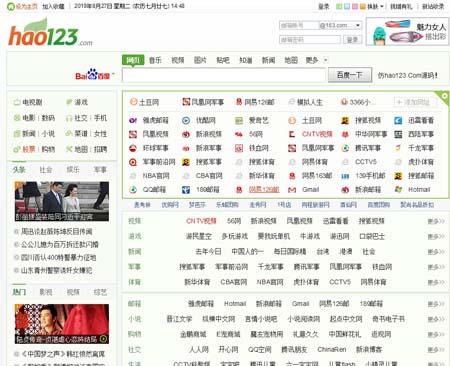Viewport: 450px width, 366px height.
Task: Click the 电视剧 TV icon in sidebar
Action: point(17,102)
